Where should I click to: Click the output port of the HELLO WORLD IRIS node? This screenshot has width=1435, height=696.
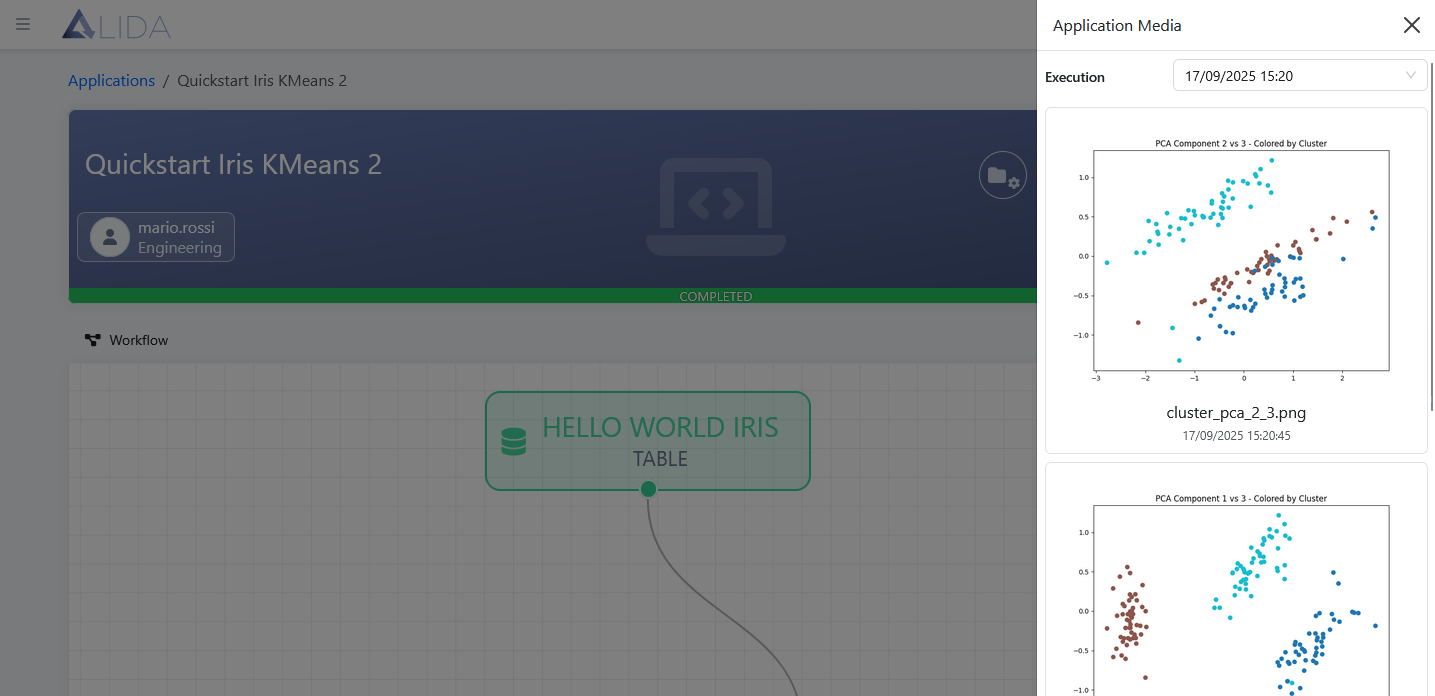click(x=648, y=489)
